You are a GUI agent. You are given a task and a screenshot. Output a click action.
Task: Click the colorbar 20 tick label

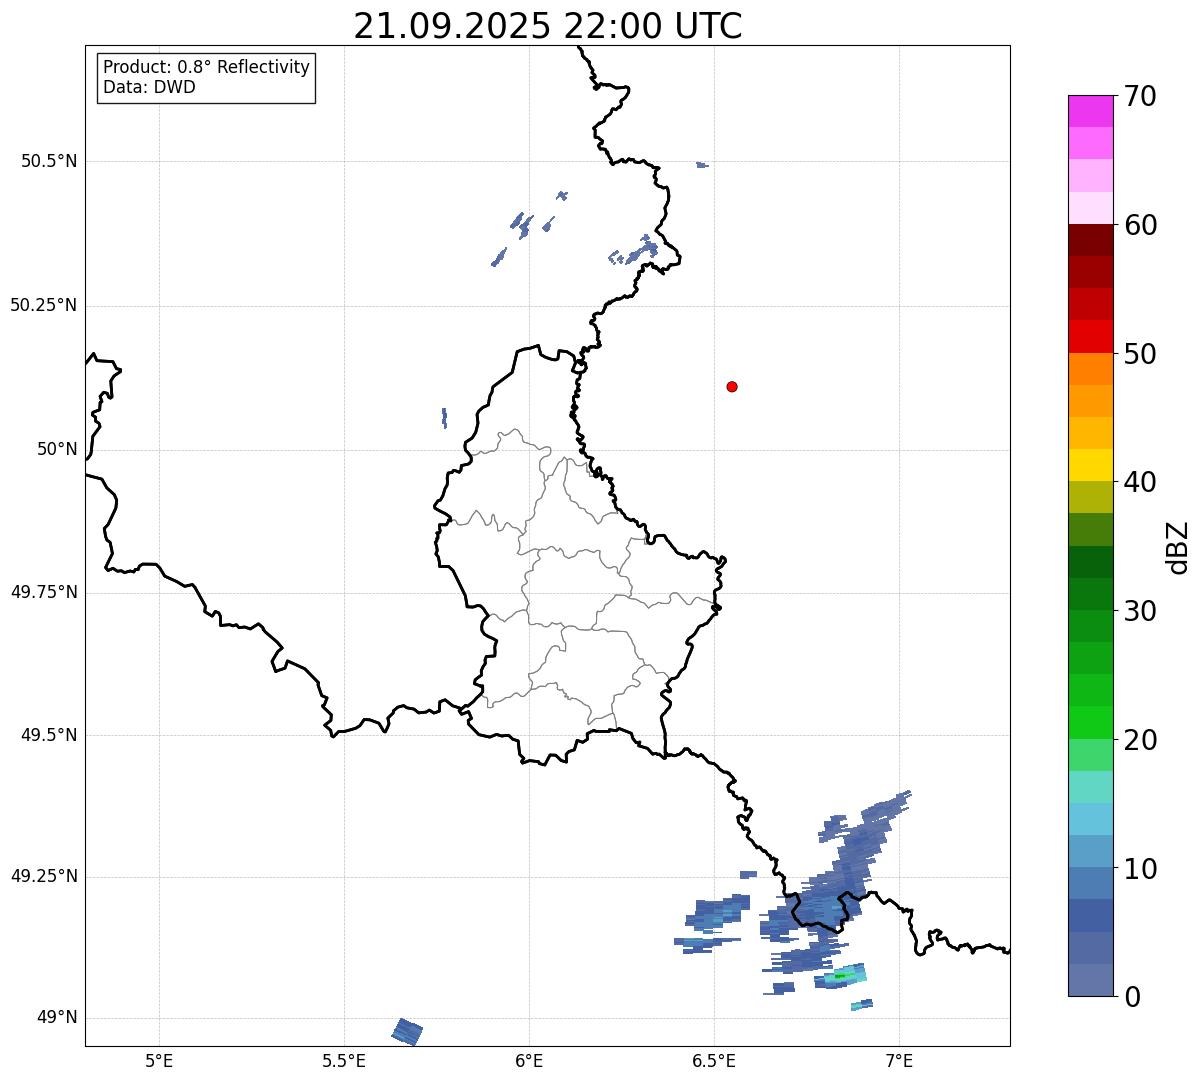coord(1140,740)
